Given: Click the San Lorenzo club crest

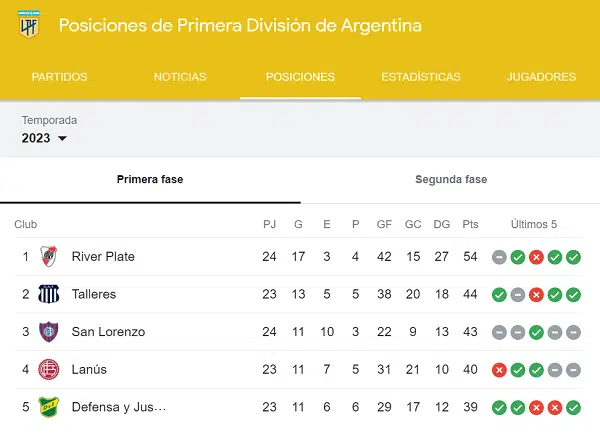Looking at the screenshot, I should 49,332.
